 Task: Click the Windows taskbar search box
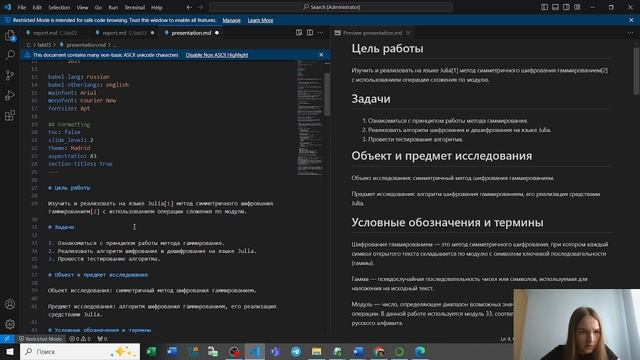tap(80, 351)
